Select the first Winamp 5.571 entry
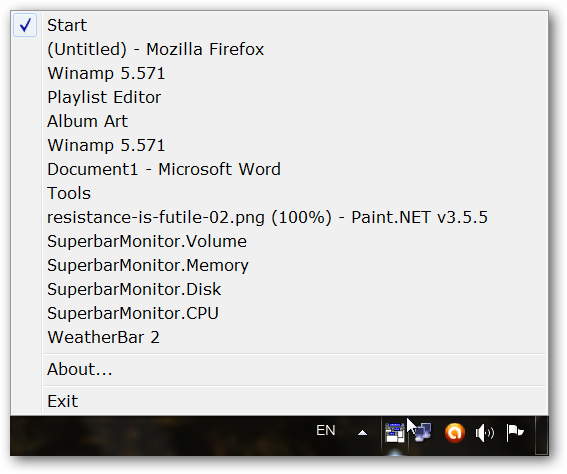 279,73
